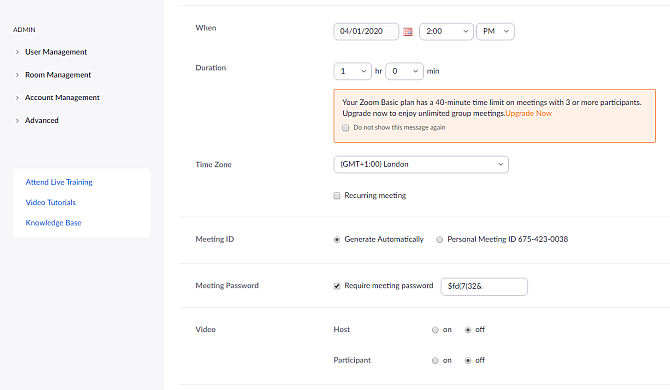The image size is (670, 390).
Task: Set Host video to off
Action: coord(468,330)
